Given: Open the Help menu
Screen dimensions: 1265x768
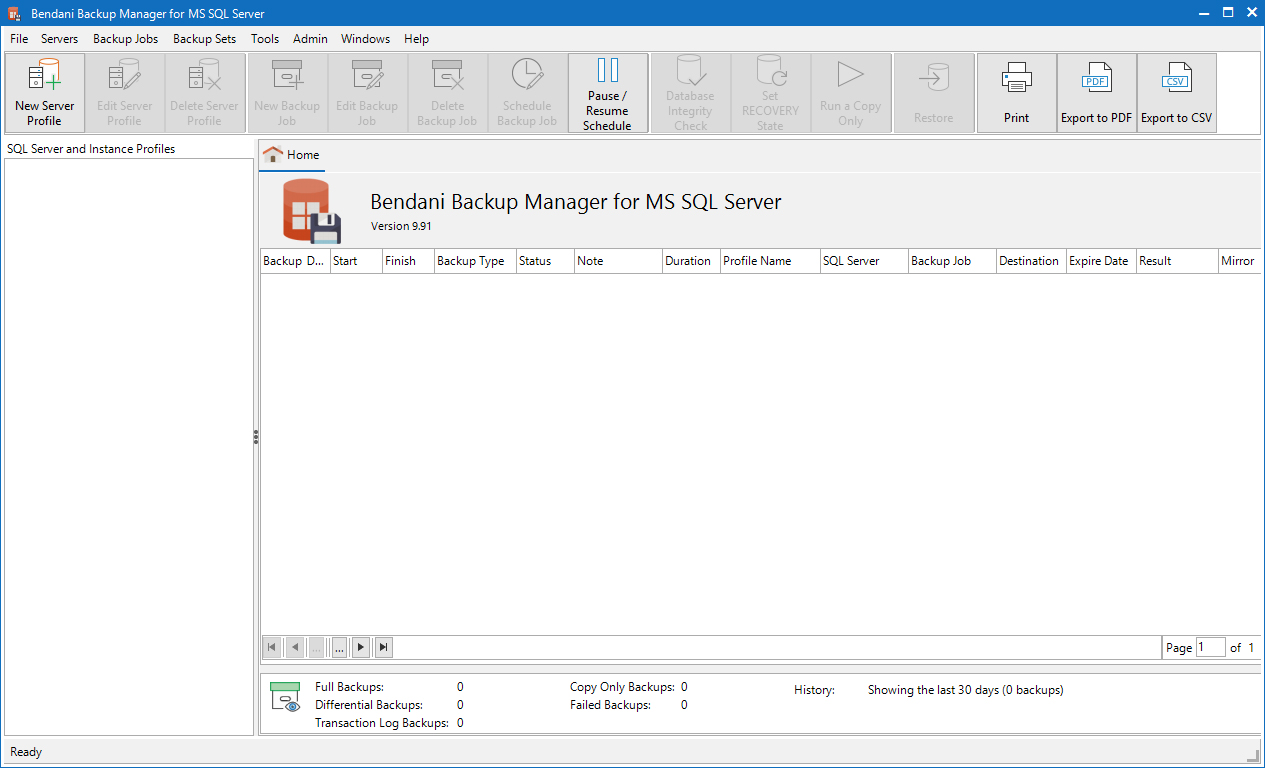Looking at the screenshot, I should (x=416, y=39).
